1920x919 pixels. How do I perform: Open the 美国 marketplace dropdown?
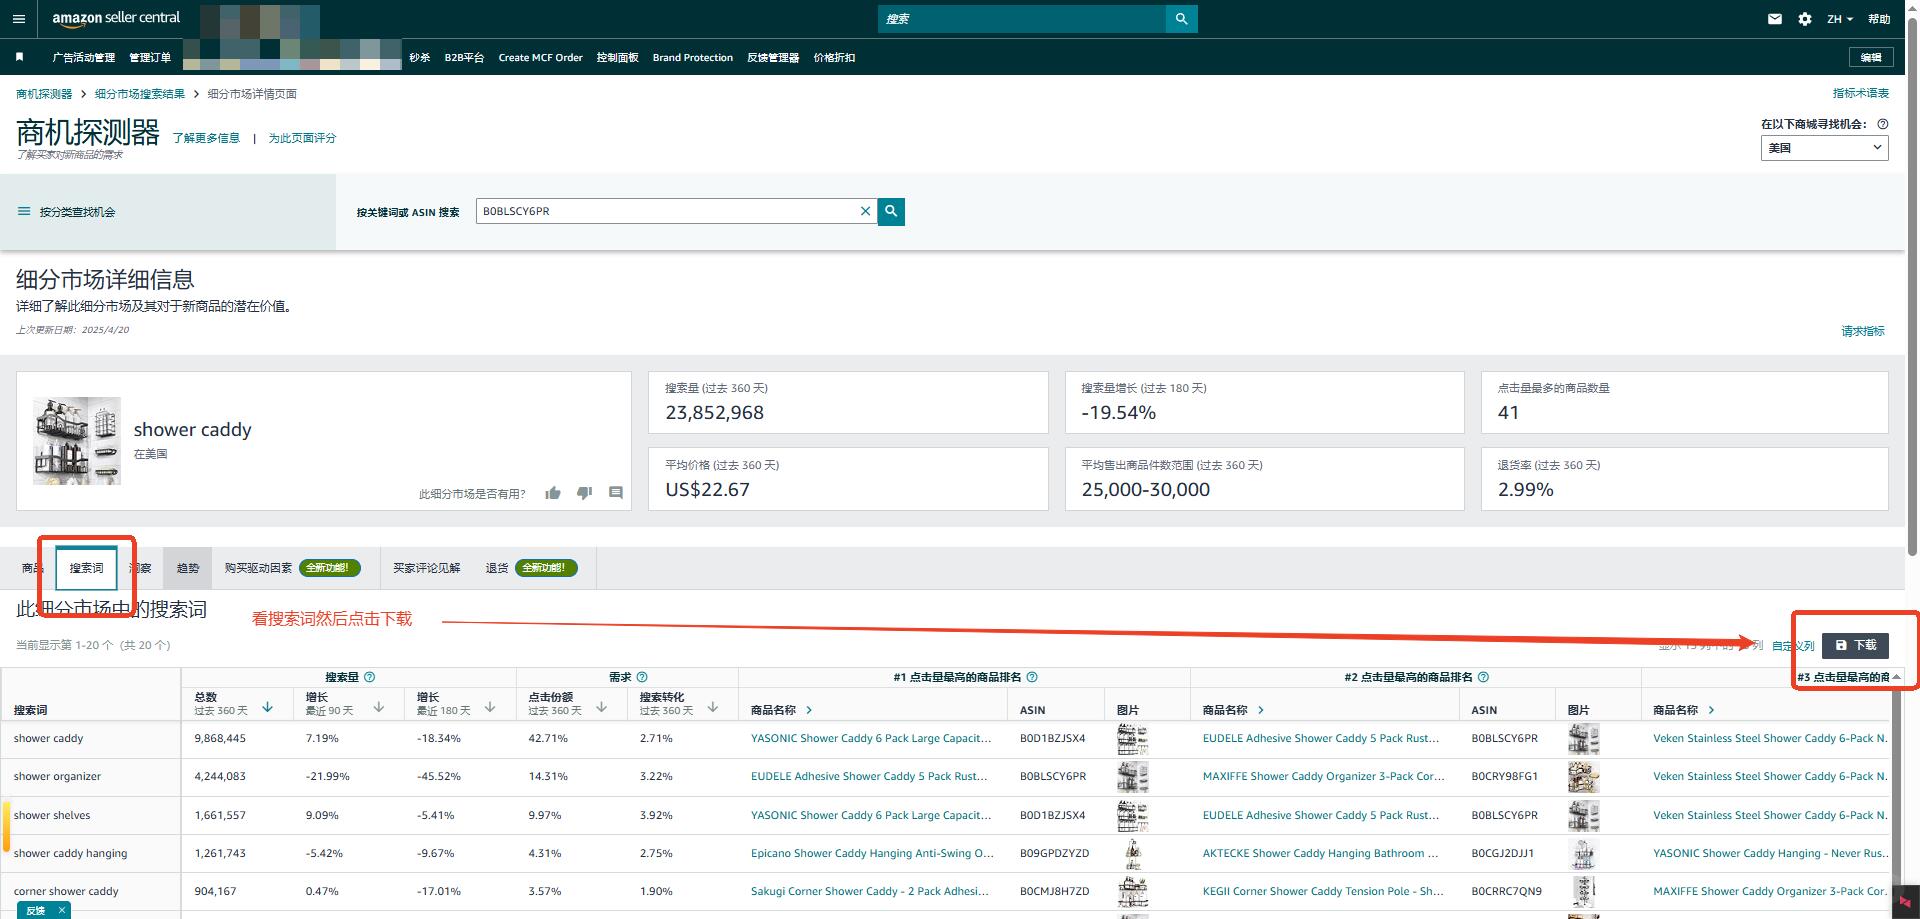(x=1824, y=147)
